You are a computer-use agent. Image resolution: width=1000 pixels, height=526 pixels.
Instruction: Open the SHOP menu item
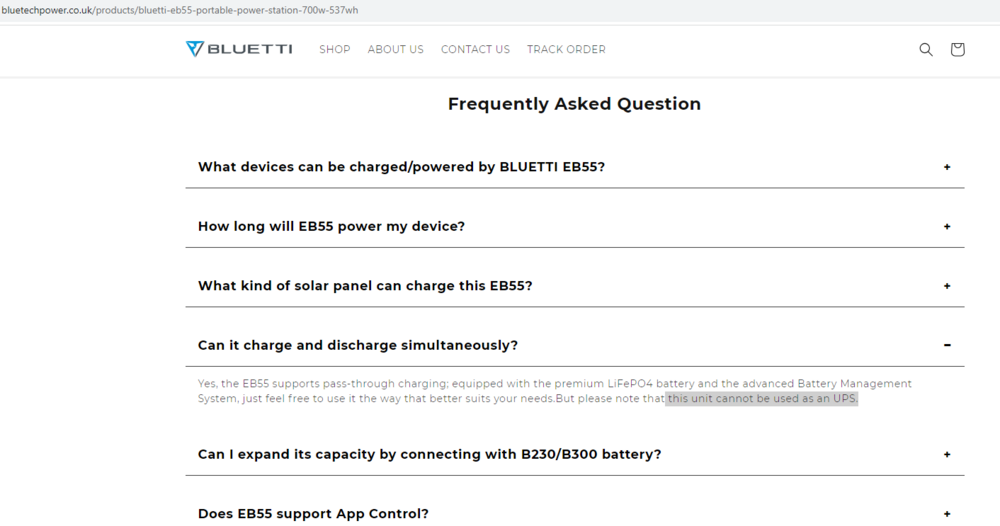click(335, 49)
